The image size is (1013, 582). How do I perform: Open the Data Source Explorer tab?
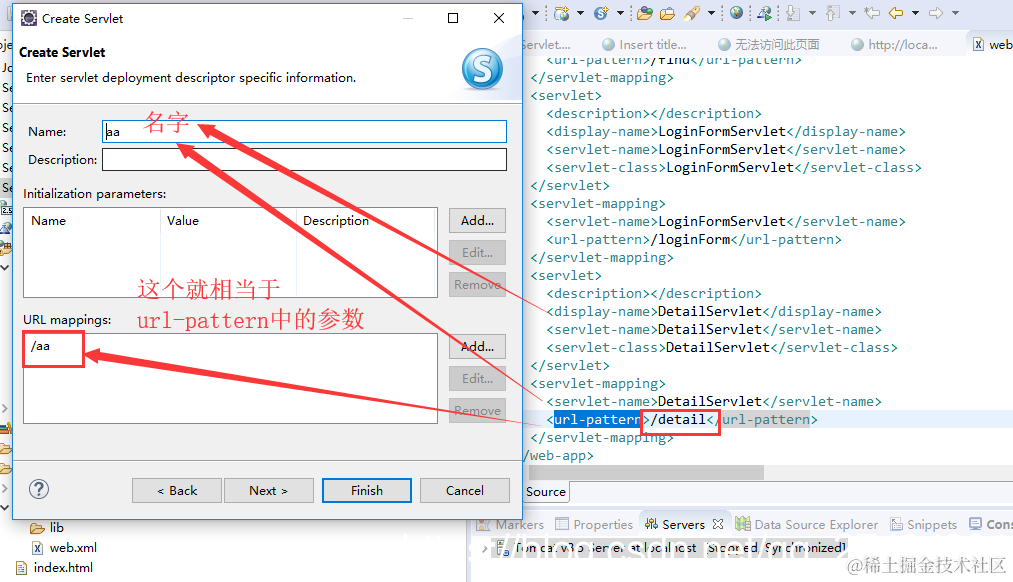pos(808,525)
